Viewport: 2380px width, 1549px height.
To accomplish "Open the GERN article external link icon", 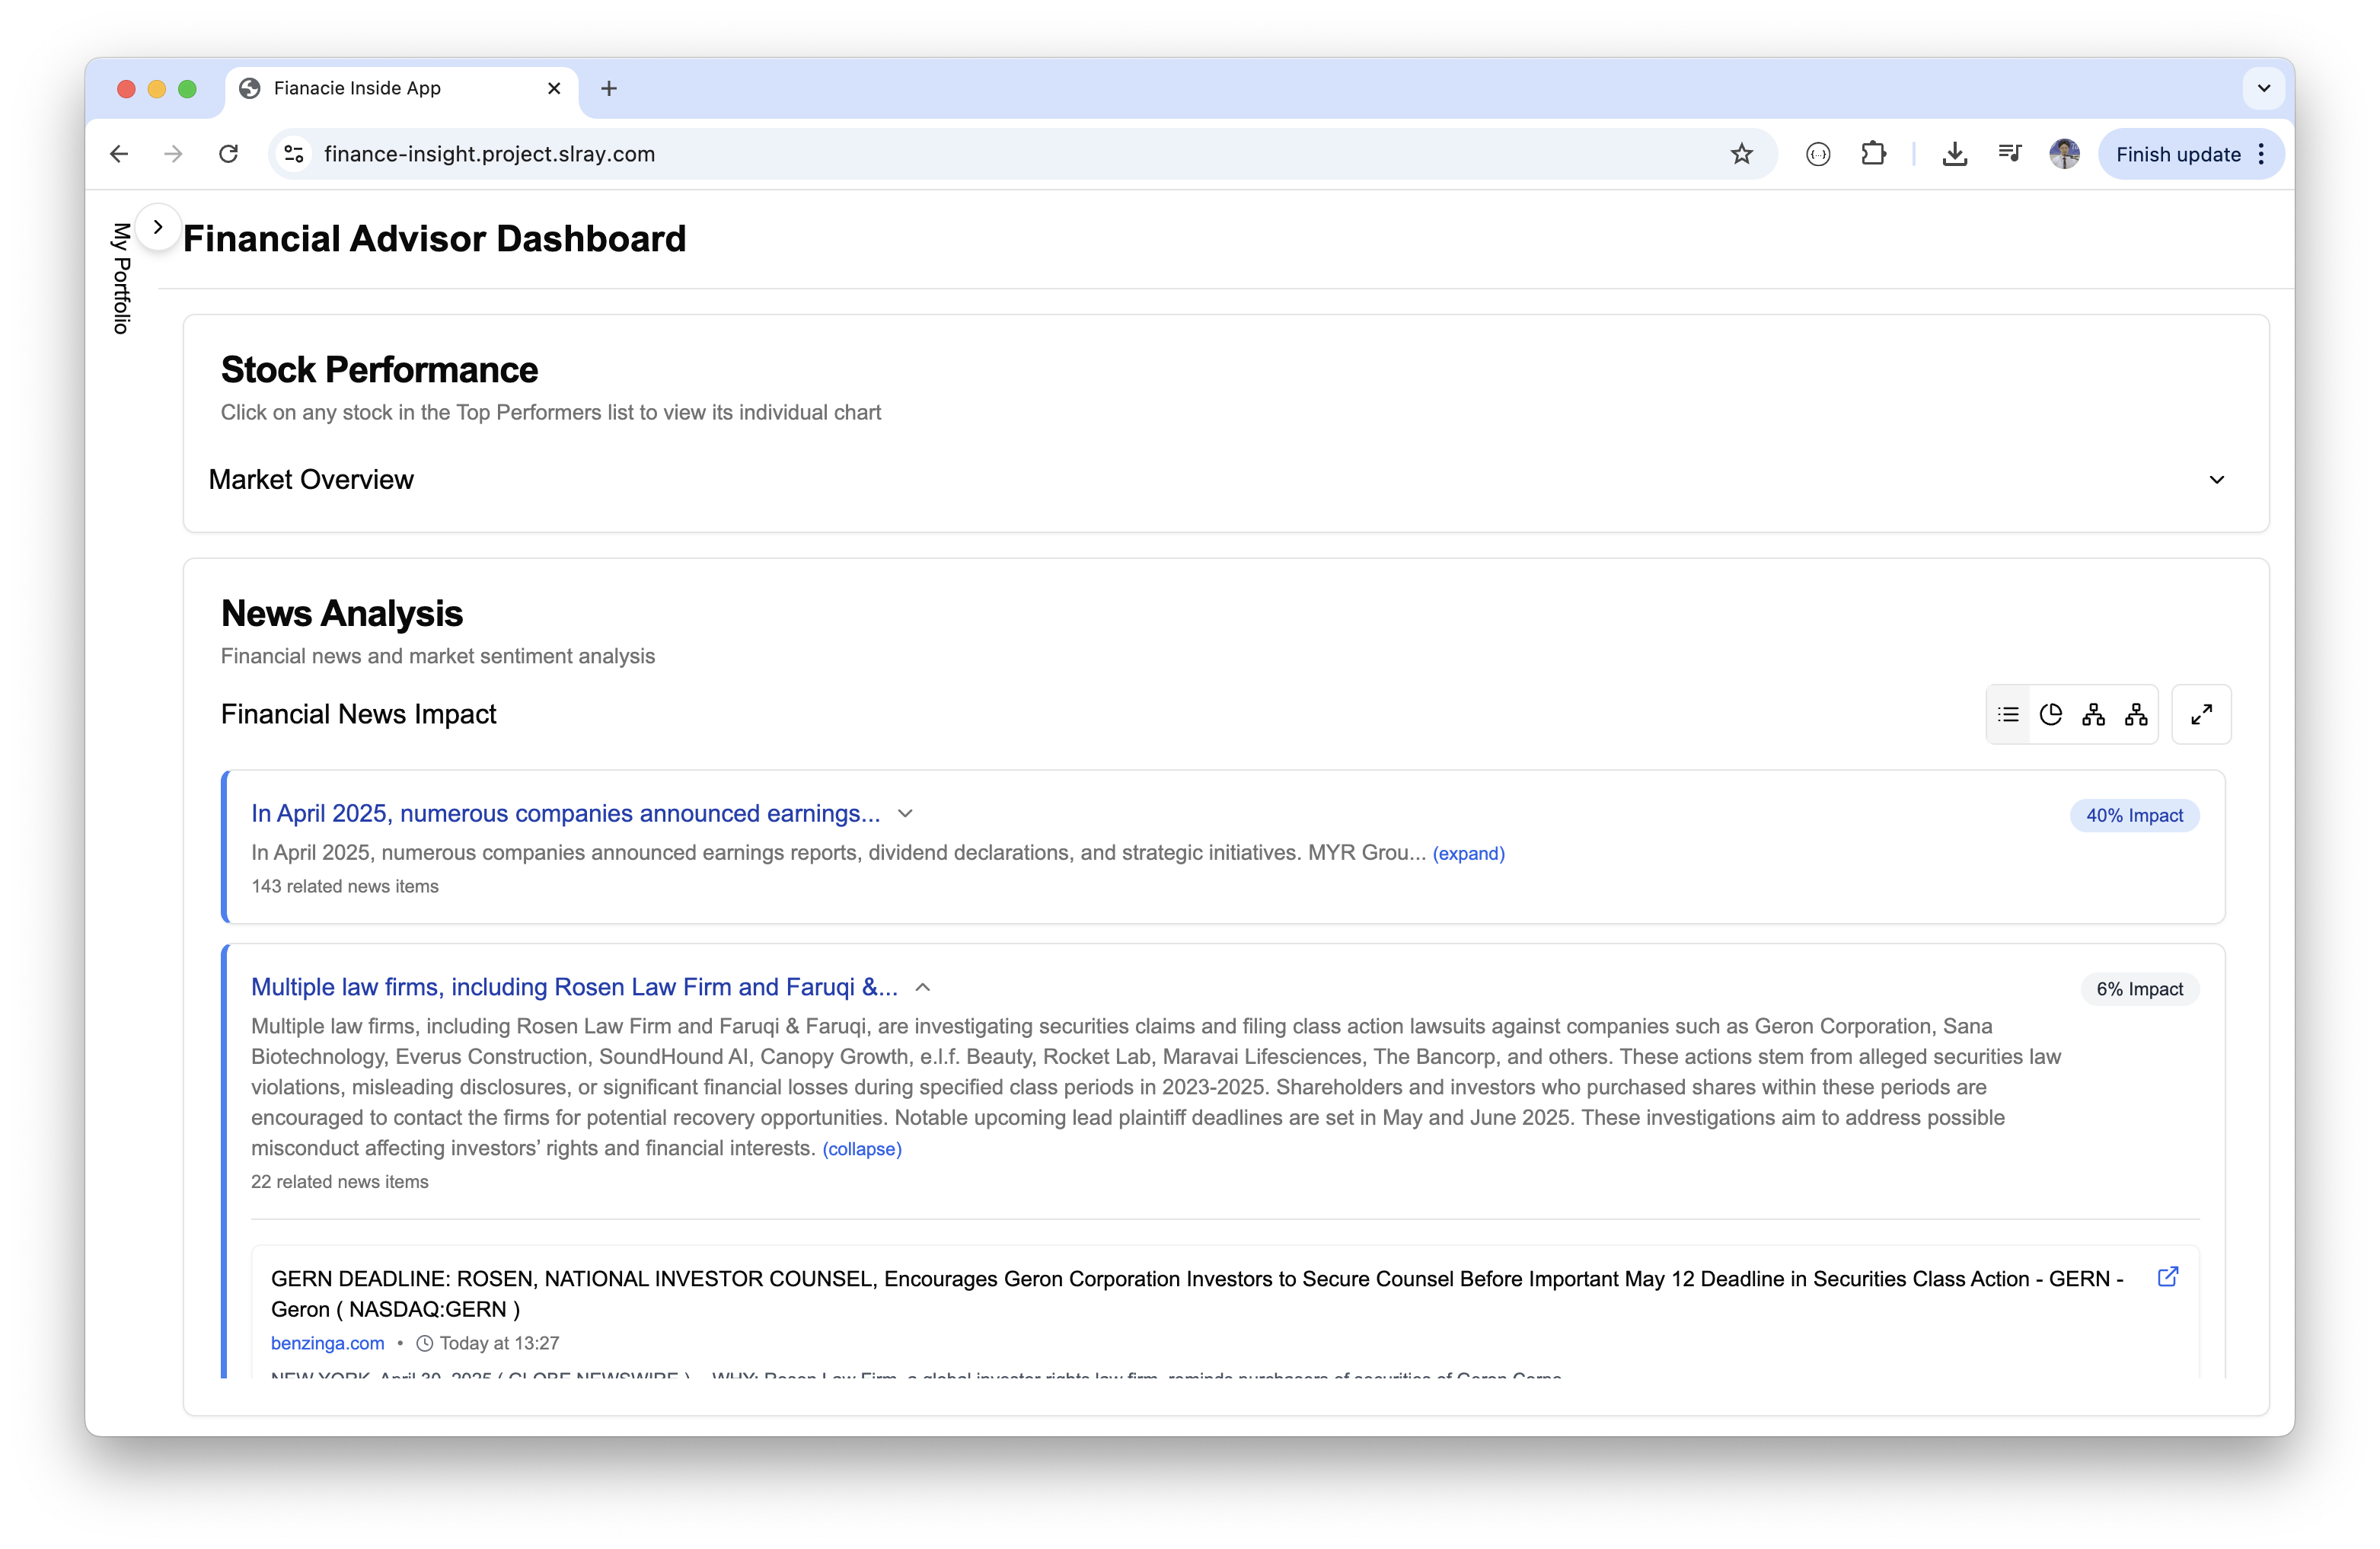I will click(x=2168, y=1277).
